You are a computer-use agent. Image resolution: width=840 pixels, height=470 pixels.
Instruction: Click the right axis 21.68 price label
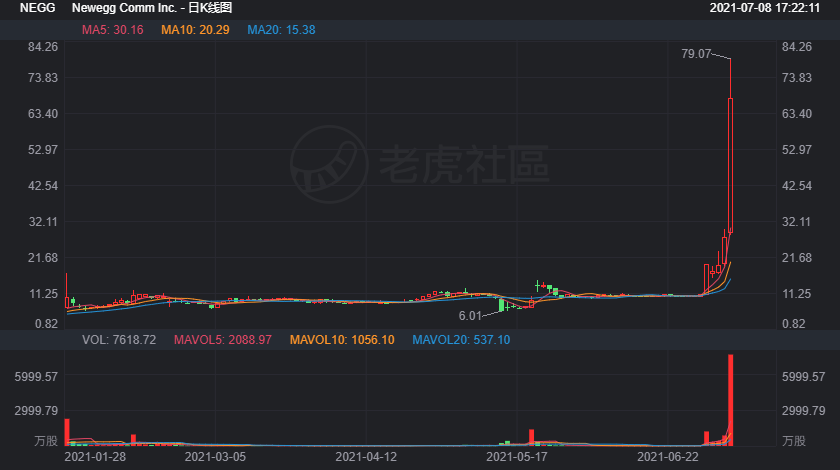pos(797,258)
